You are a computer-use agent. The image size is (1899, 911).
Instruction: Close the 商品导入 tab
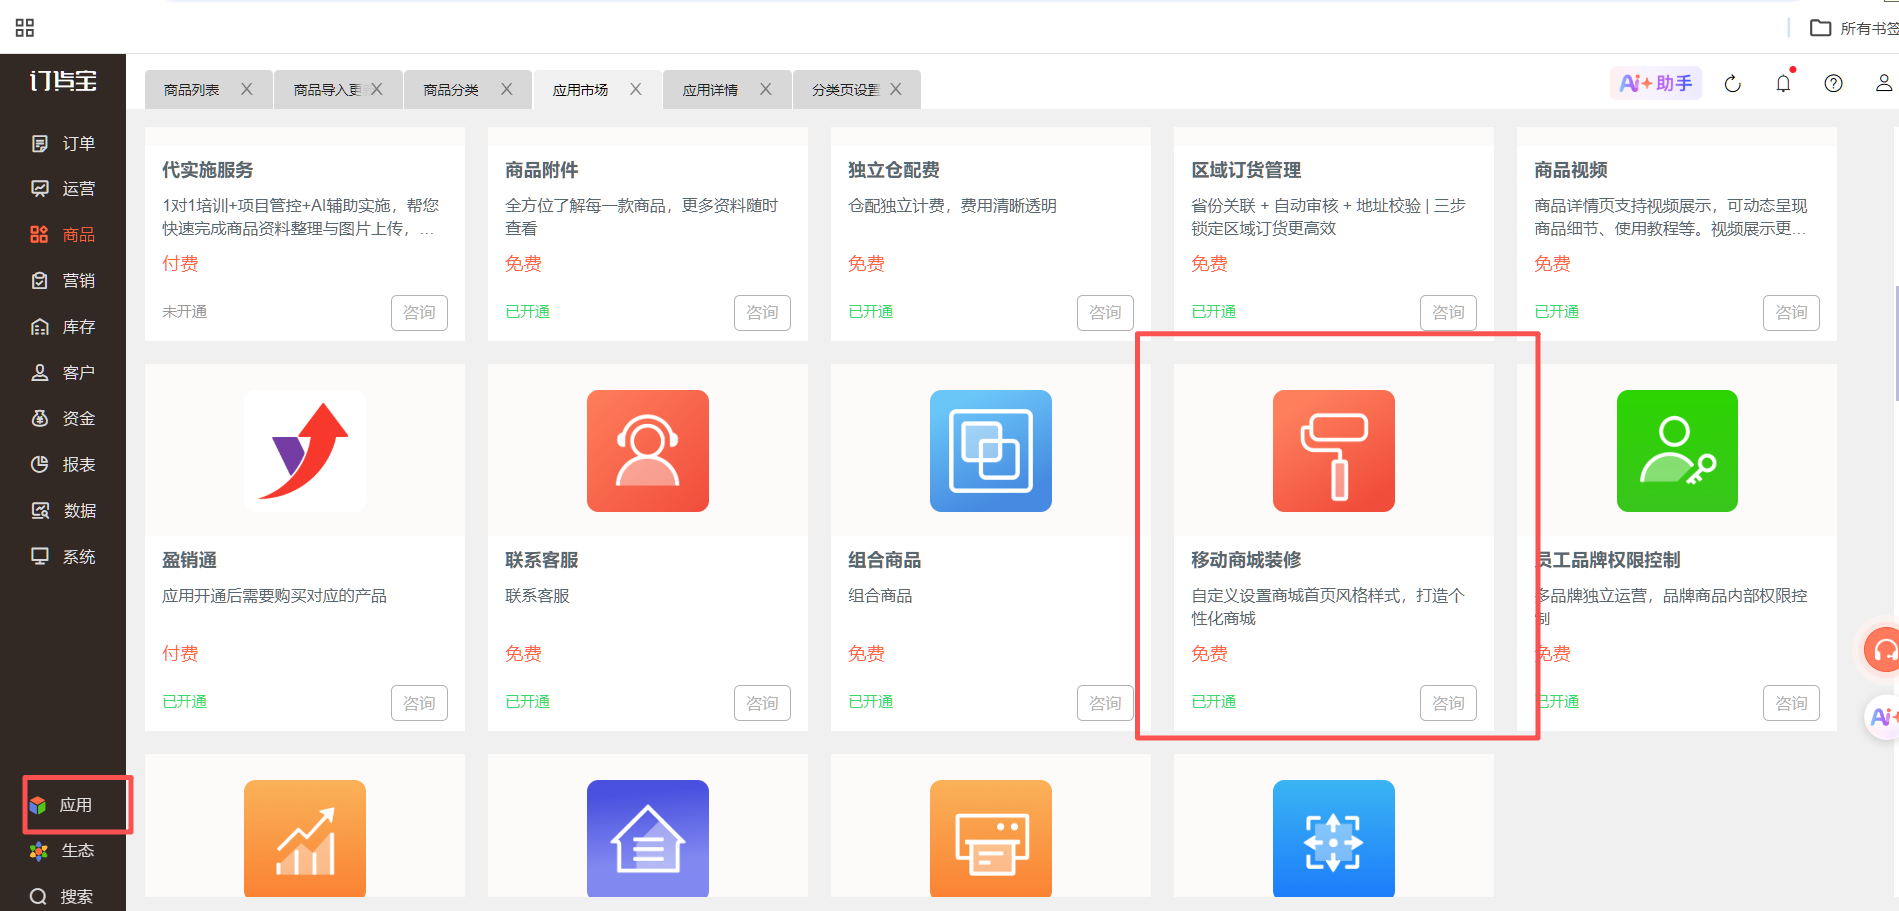(377, 89)
